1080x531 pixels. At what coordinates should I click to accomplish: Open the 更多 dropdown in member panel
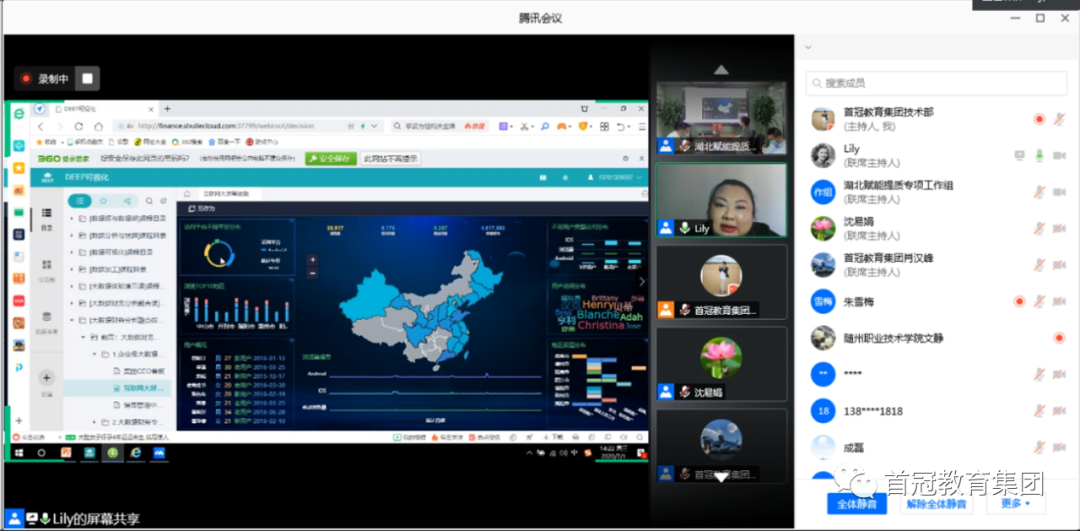tap(1016, 503)
